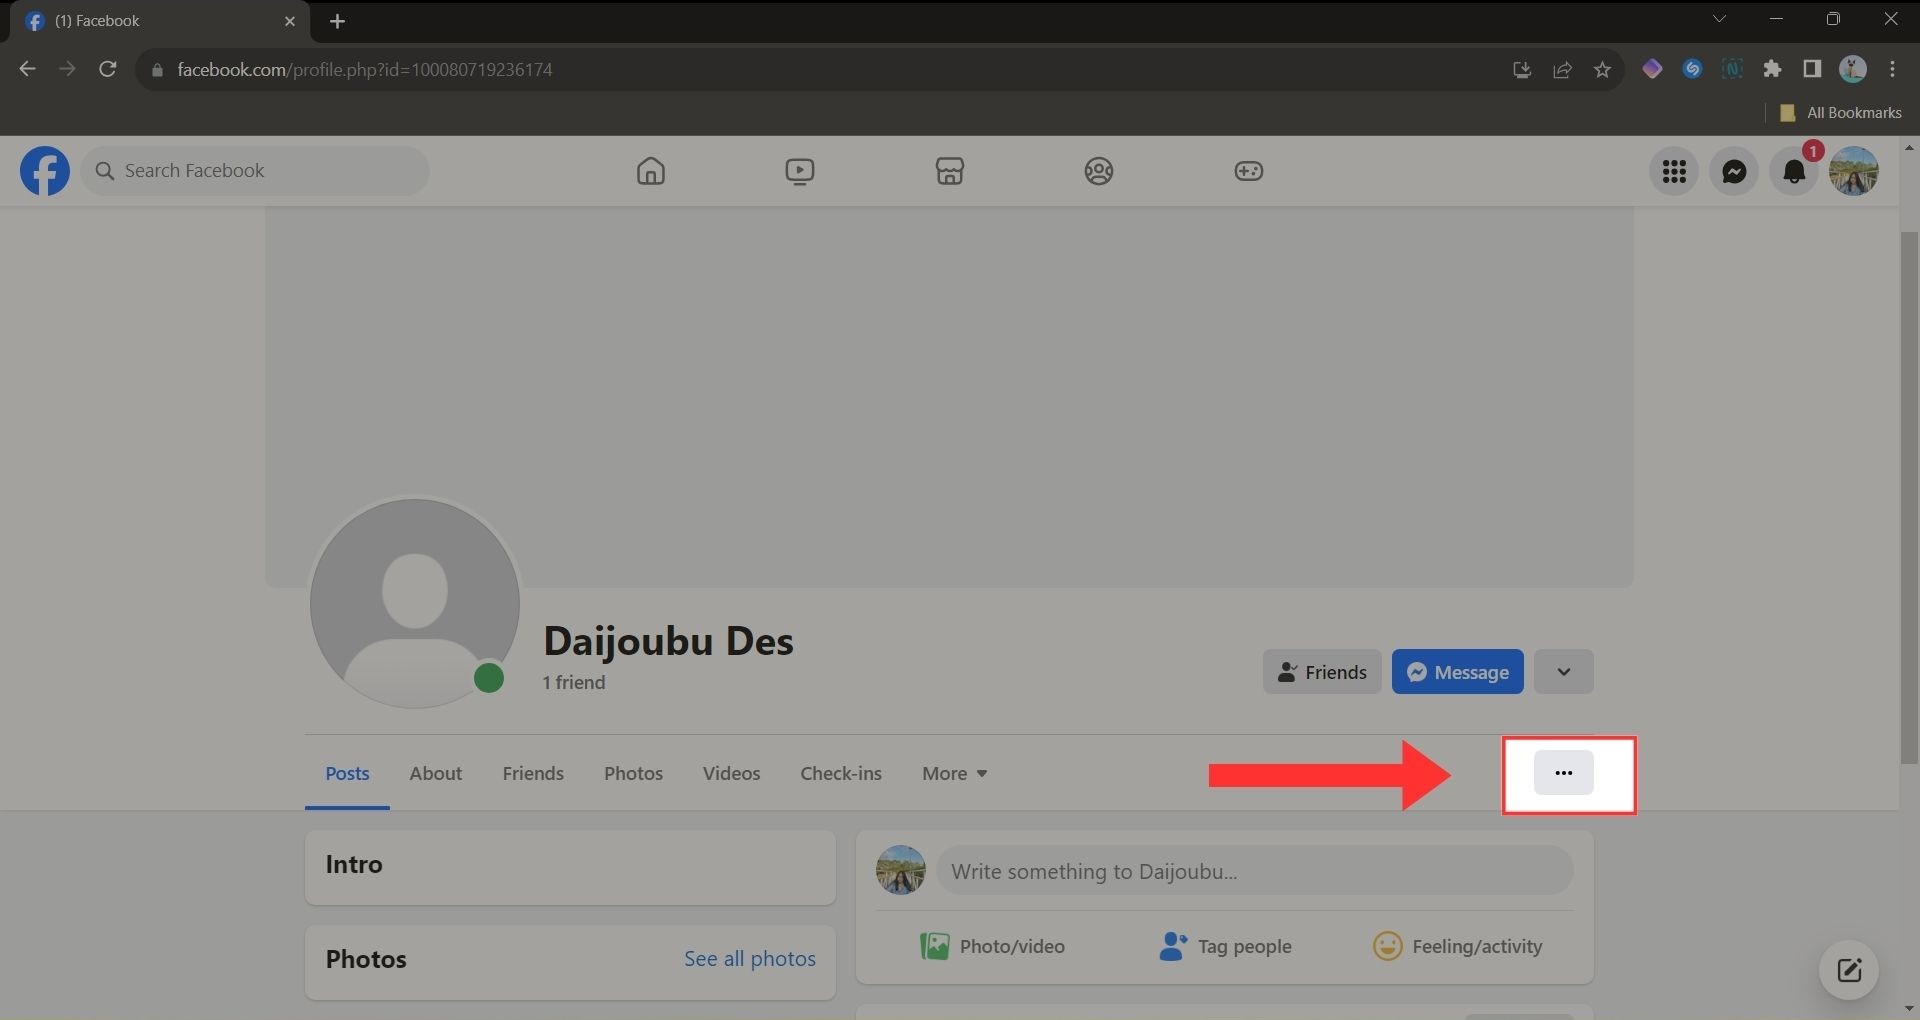Screen dimensions: 1920x1020
Task: Open the nine-dot Facebook menu grid
Action: point(1674,172)
